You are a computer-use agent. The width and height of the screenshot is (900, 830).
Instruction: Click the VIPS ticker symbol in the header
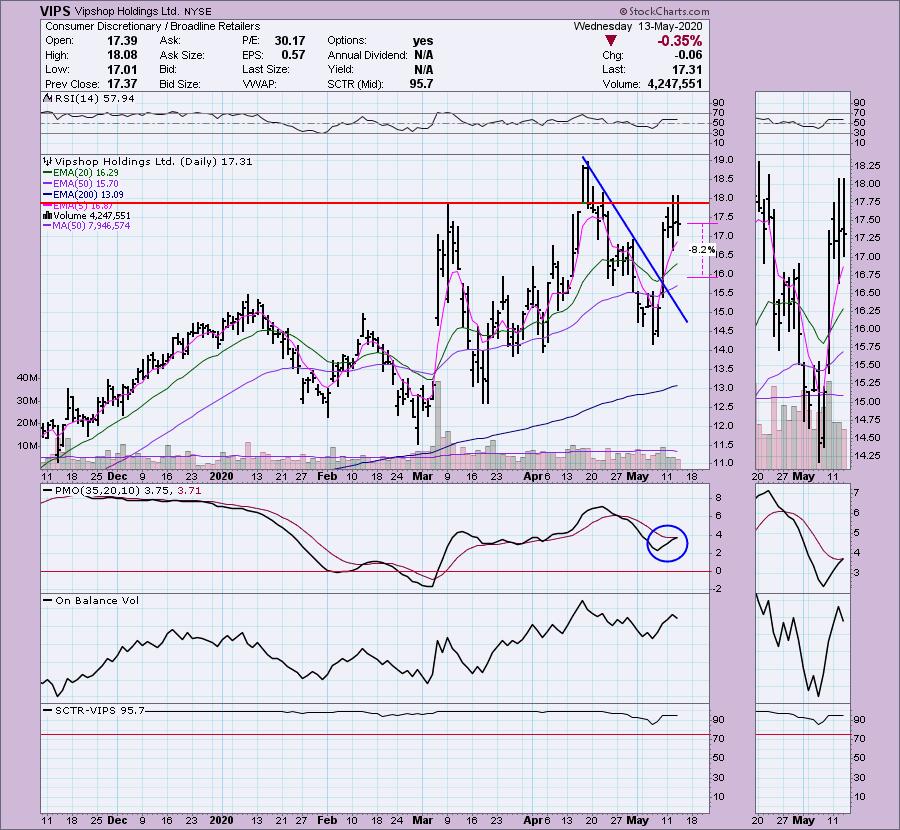point(55,11)
